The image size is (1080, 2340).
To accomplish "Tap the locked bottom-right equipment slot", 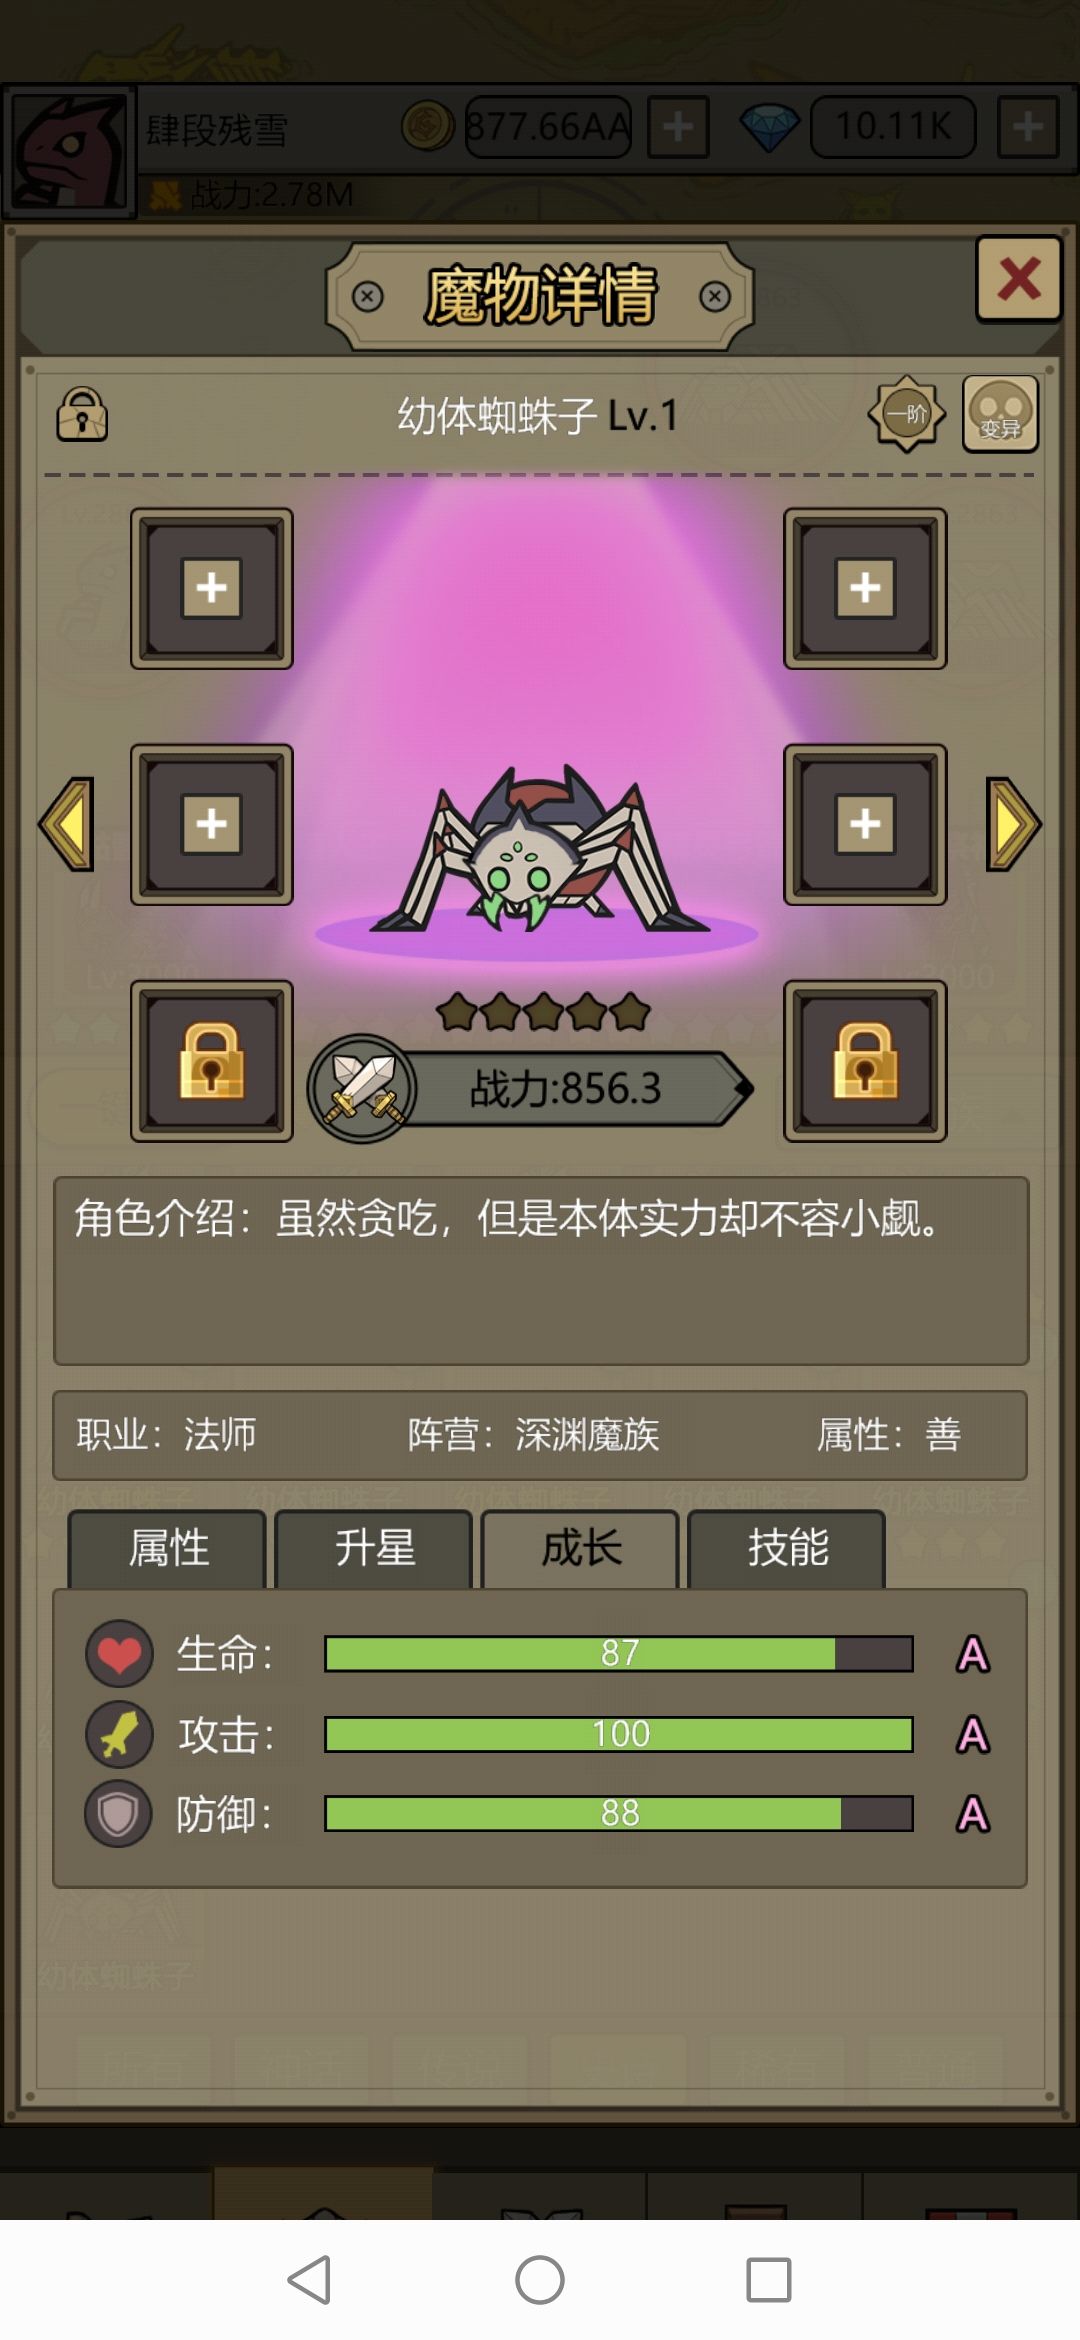I will [865, 1061].
